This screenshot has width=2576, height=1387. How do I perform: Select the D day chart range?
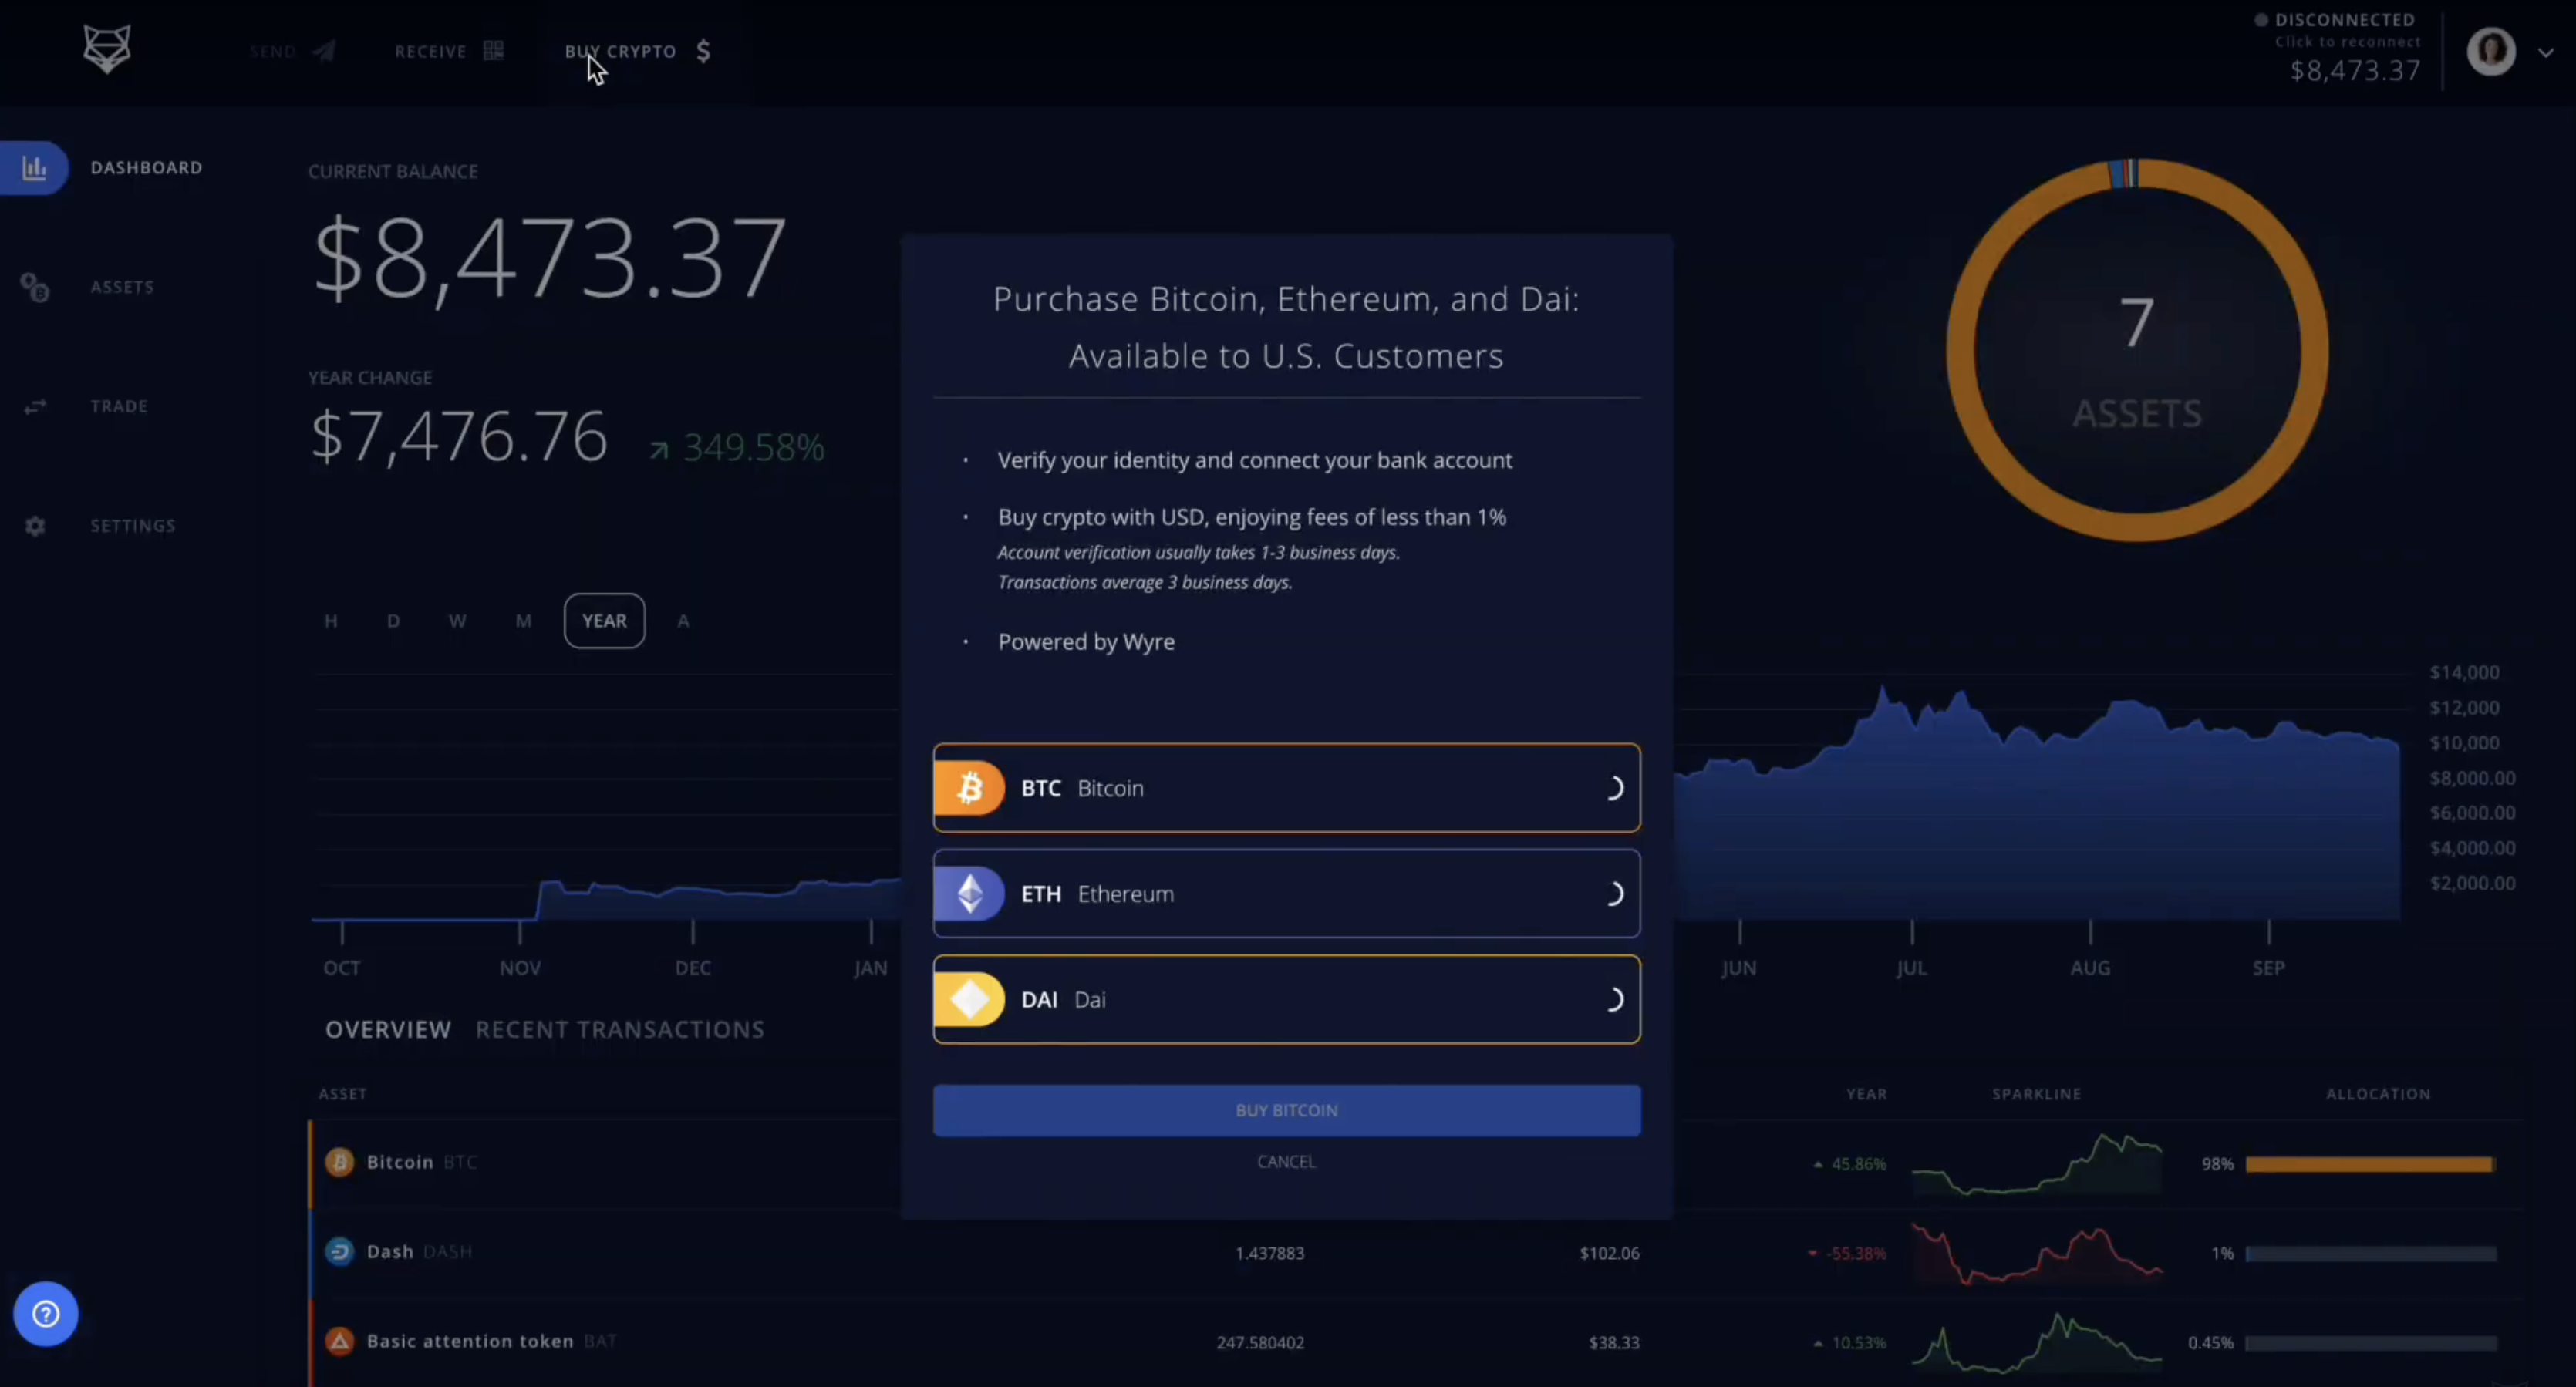point(393,621)
